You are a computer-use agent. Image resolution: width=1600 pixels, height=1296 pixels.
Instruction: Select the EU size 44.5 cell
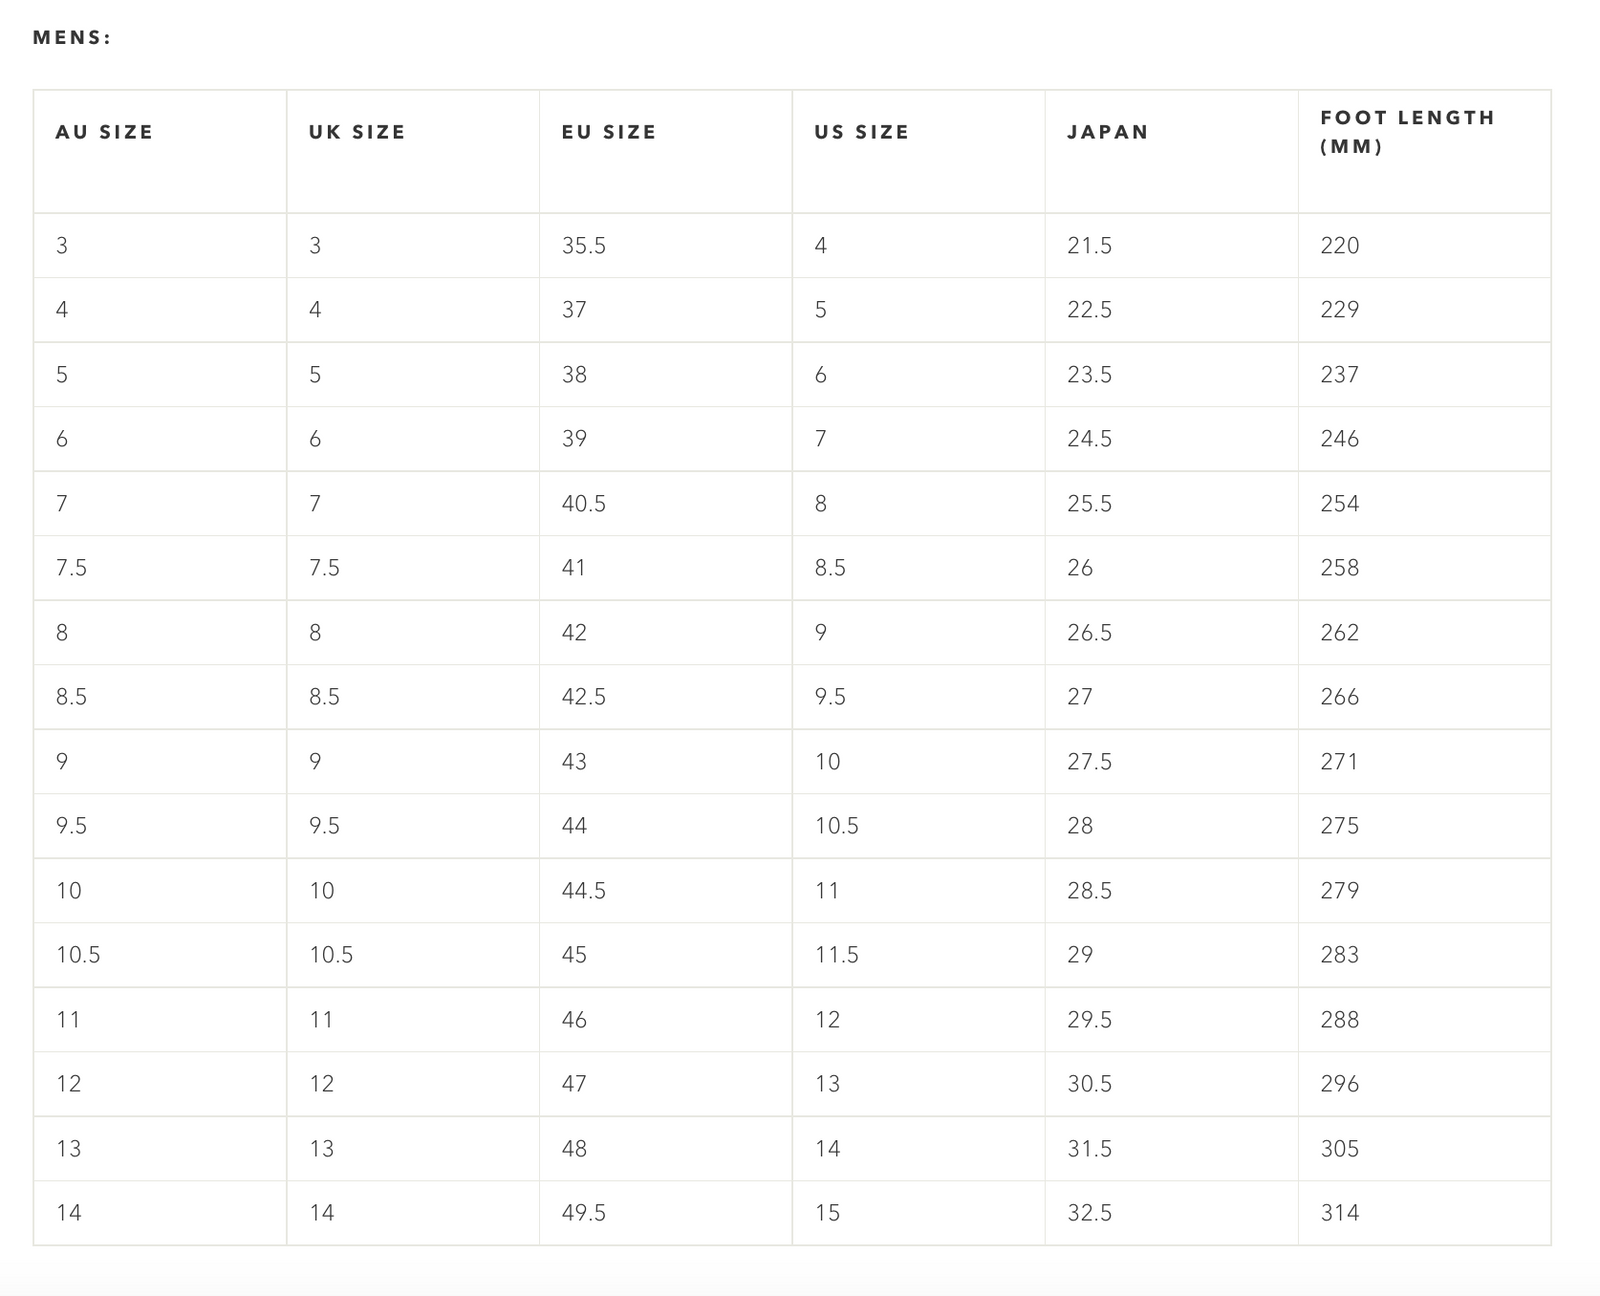[584, 891]
